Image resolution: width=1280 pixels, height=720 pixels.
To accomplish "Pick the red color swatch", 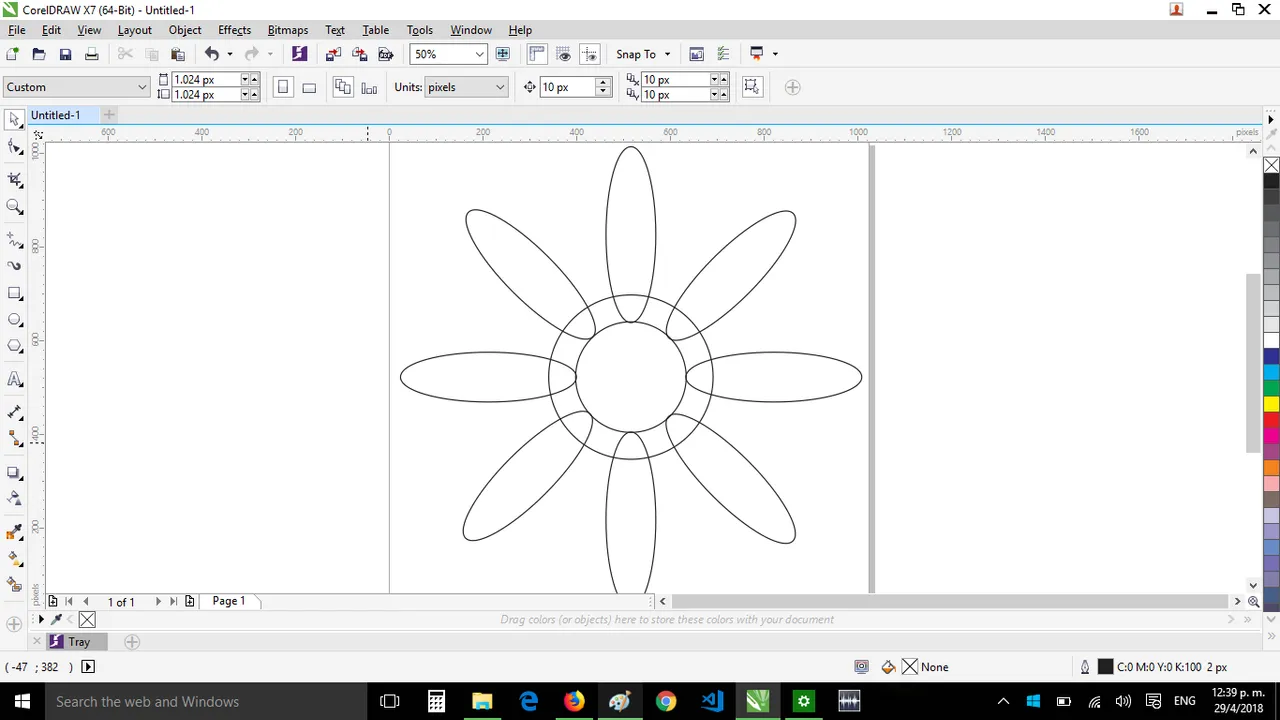I will click(1271, 419).
